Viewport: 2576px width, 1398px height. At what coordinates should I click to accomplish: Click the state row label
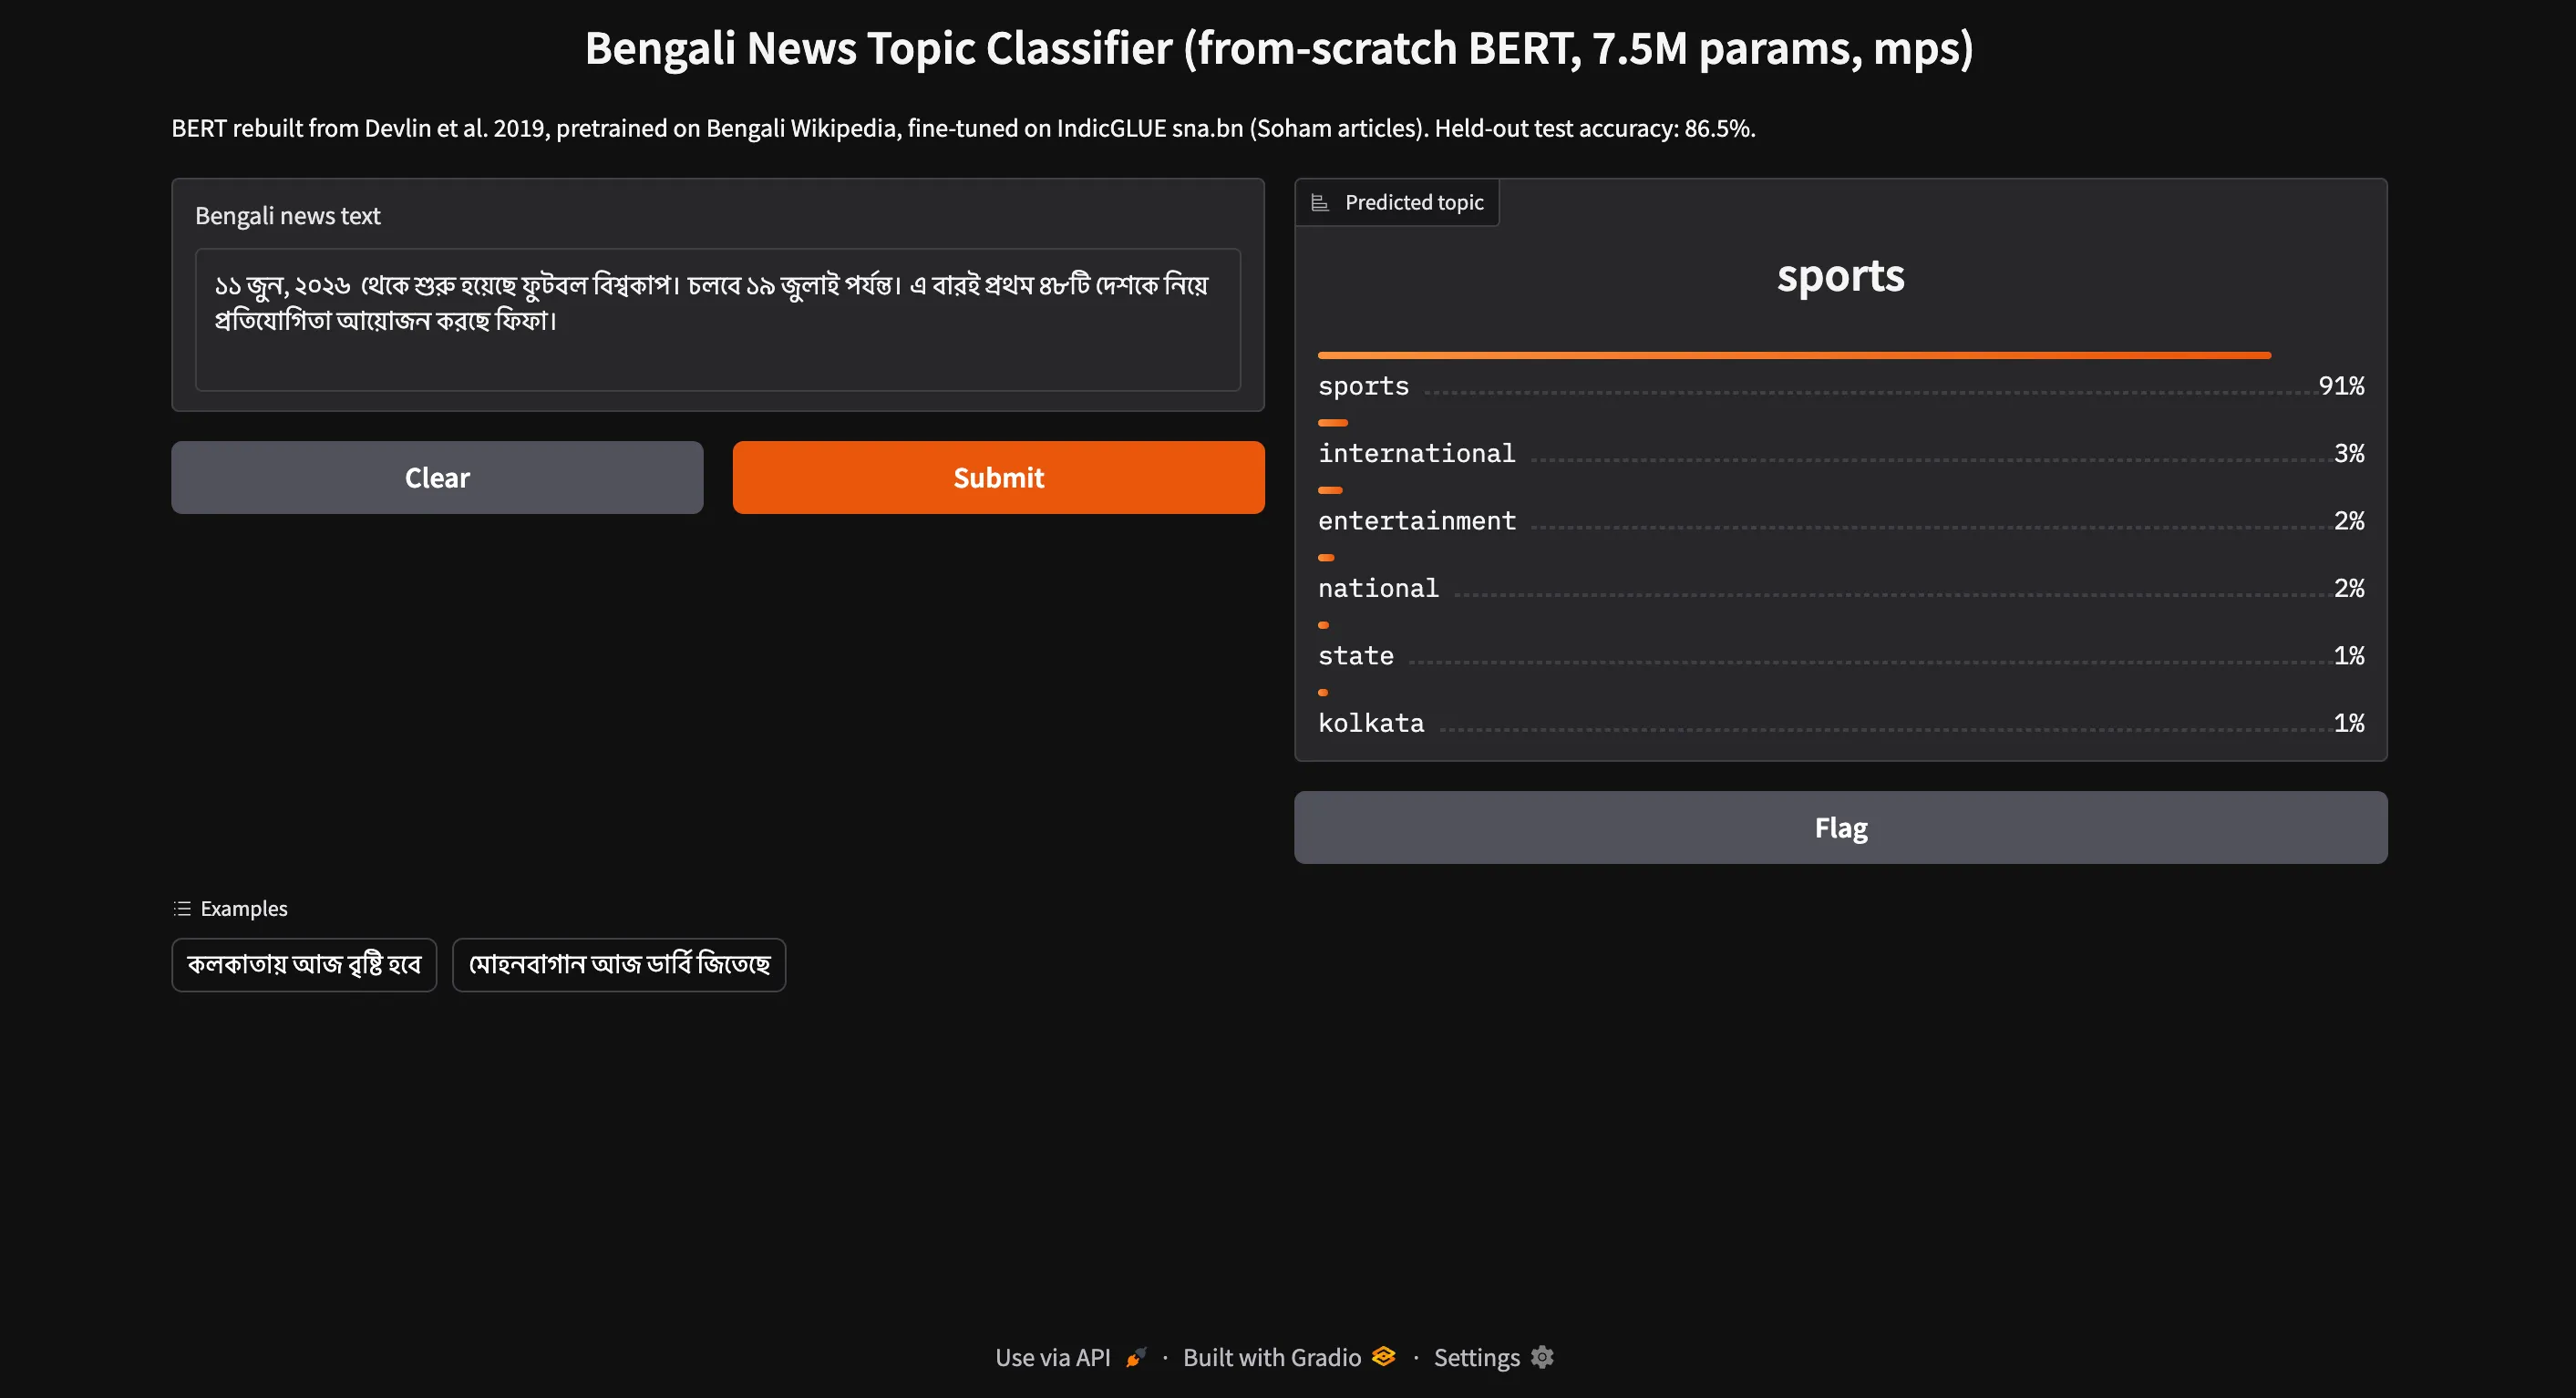[1355, 656]
